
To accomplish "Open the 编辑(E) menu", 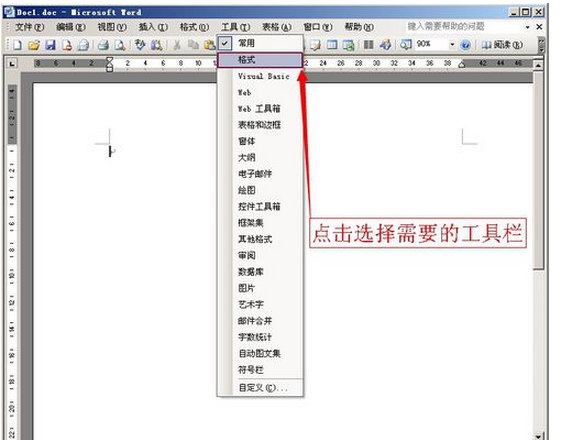I will coord(71,27).
